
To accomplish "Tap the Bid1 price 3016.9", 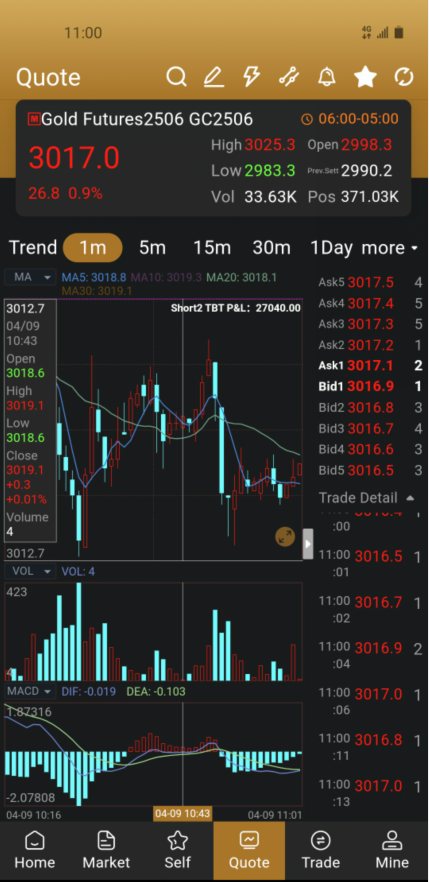I will tap(371, 386).
